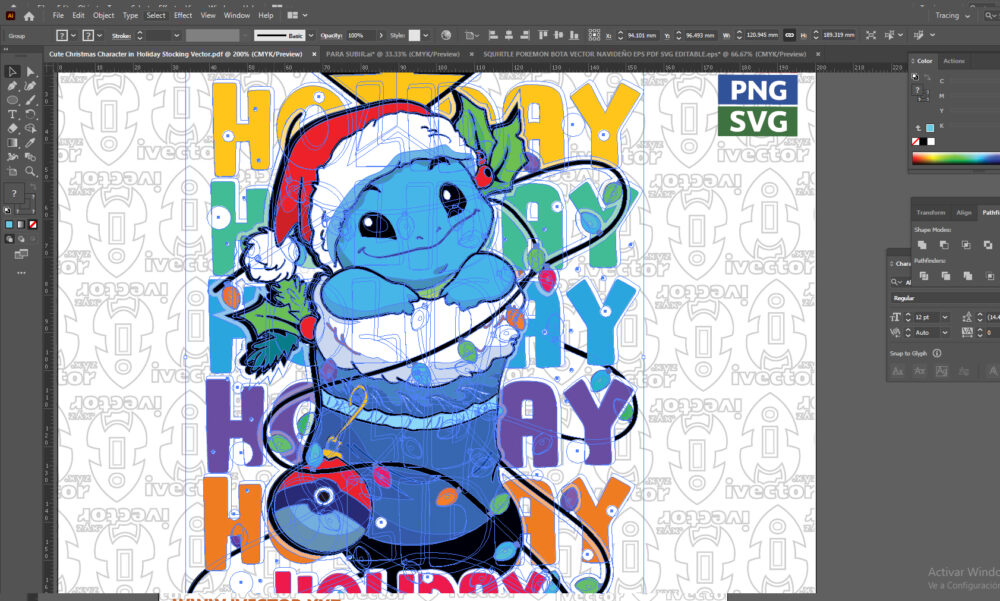Toggle Fill/Stroke question-mark swatch in toolbar
Screen dimensions: 1000x601
14,193
